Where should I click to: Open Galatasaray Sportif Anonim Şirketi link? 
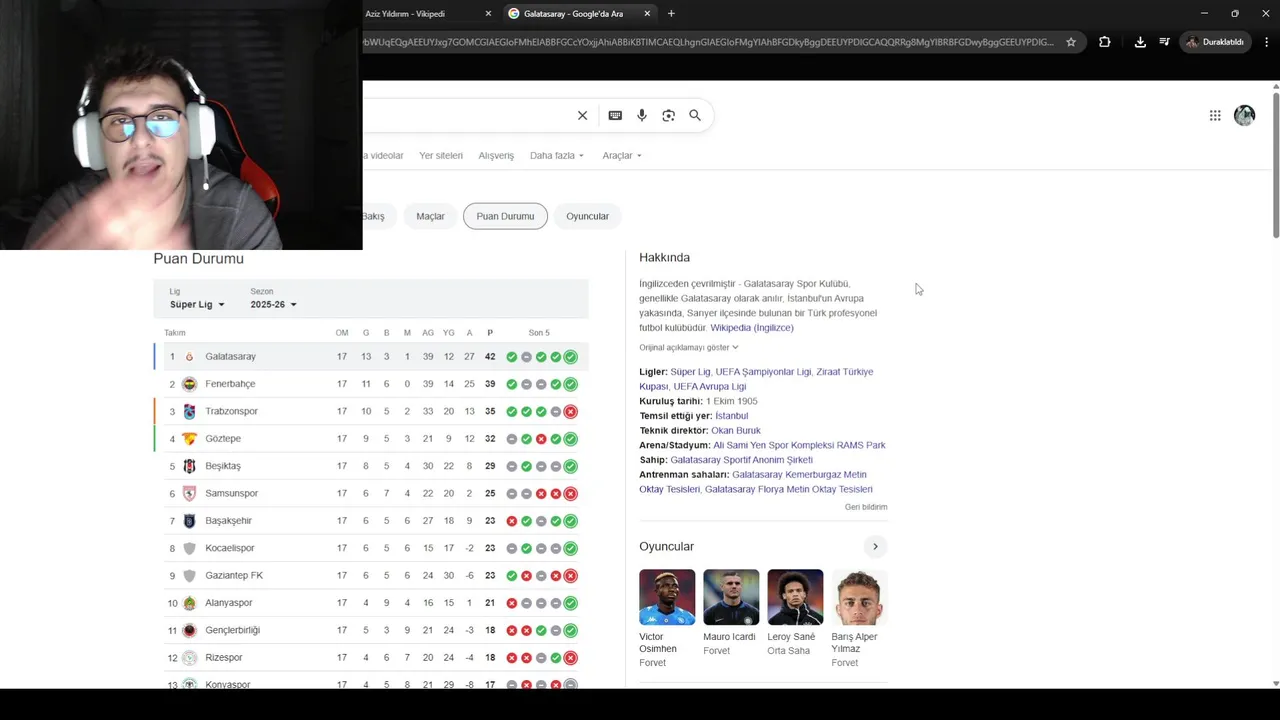pyautogui.click(x=741, y=460)
